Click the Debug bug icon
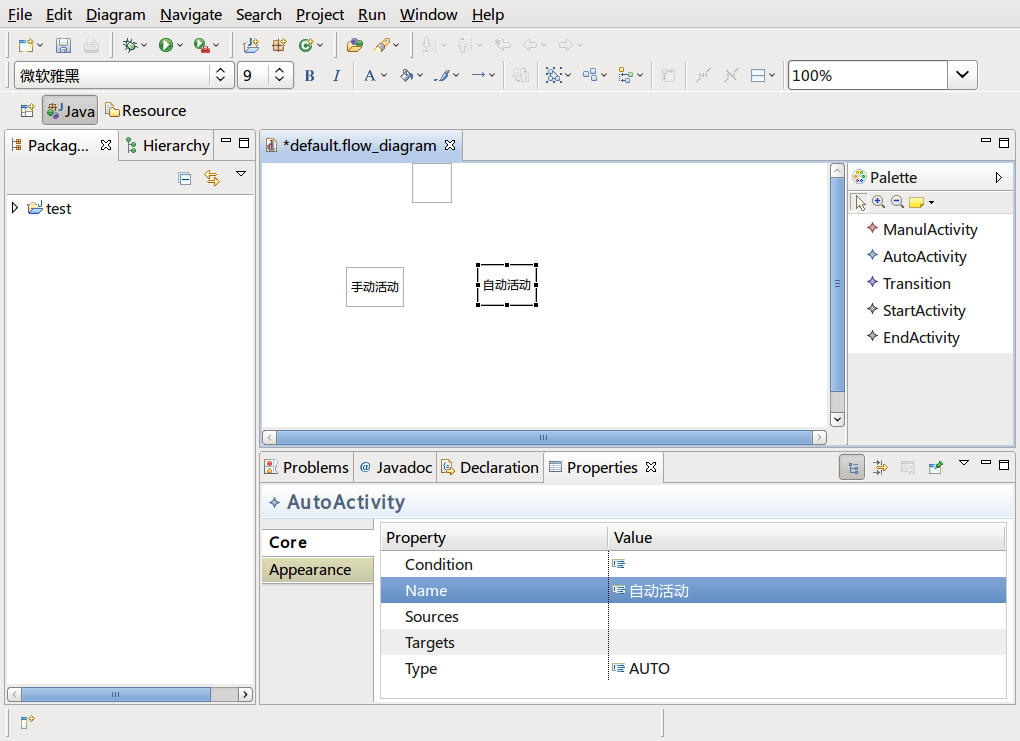Screen dimensions: 1020x741 [129, 45]
